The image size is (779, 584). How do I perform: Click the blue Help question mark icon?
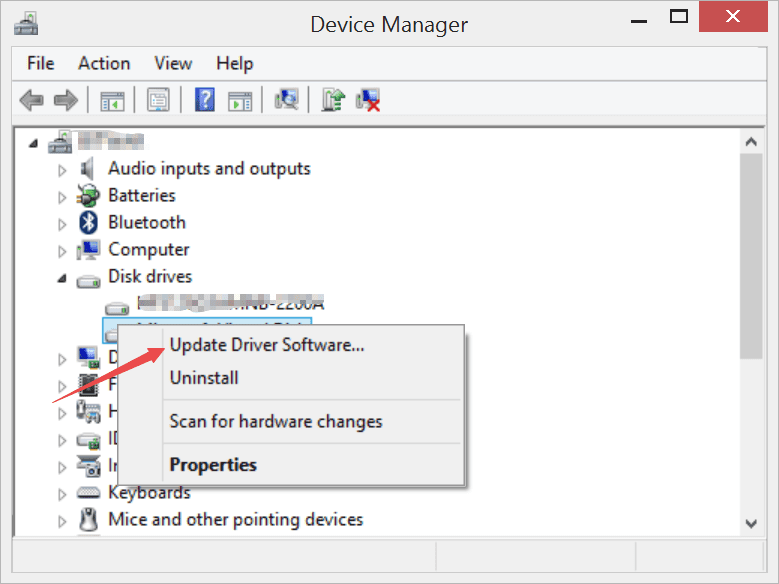tap(205, 100)
